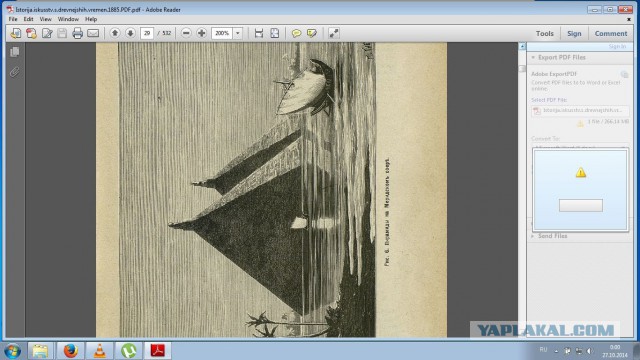Image resolution: width=640 pixels, height=360 pixels.
Task: Open the Comment pane
Action: 611,33
